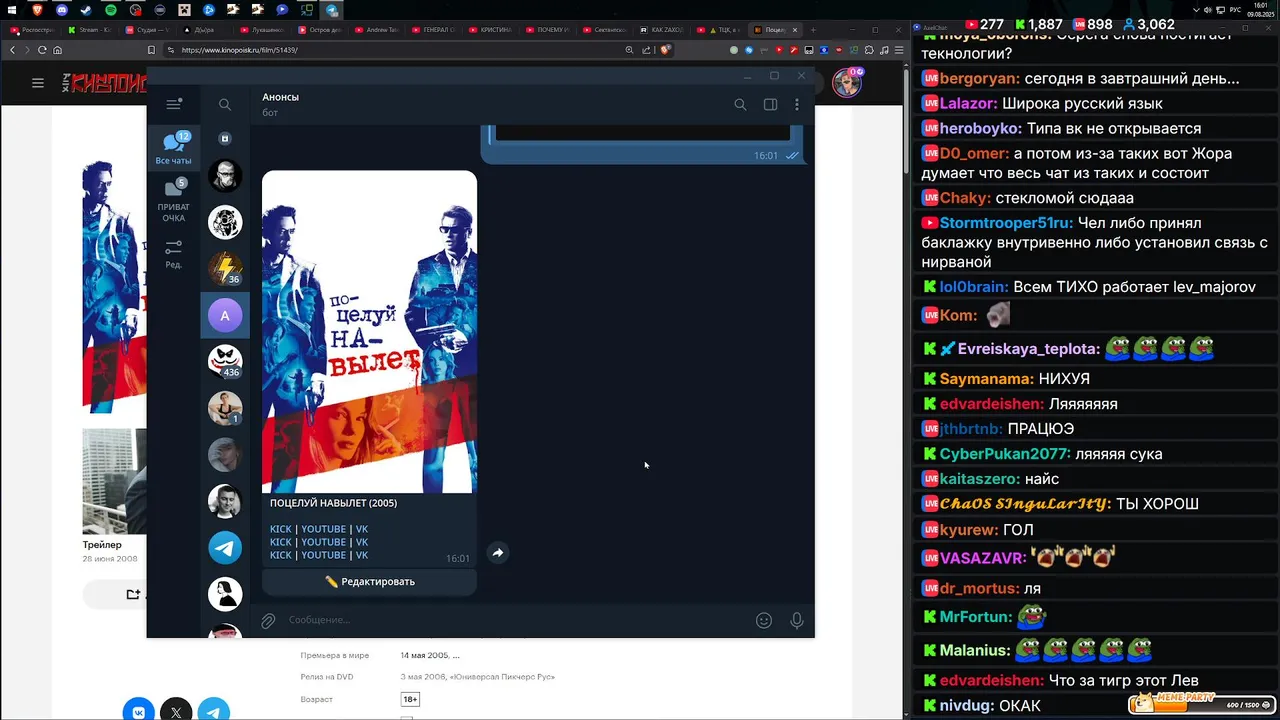Click the browser back arrow
Image resolution: width=1280 pixels, height=720 pixels.
[12, 50]
